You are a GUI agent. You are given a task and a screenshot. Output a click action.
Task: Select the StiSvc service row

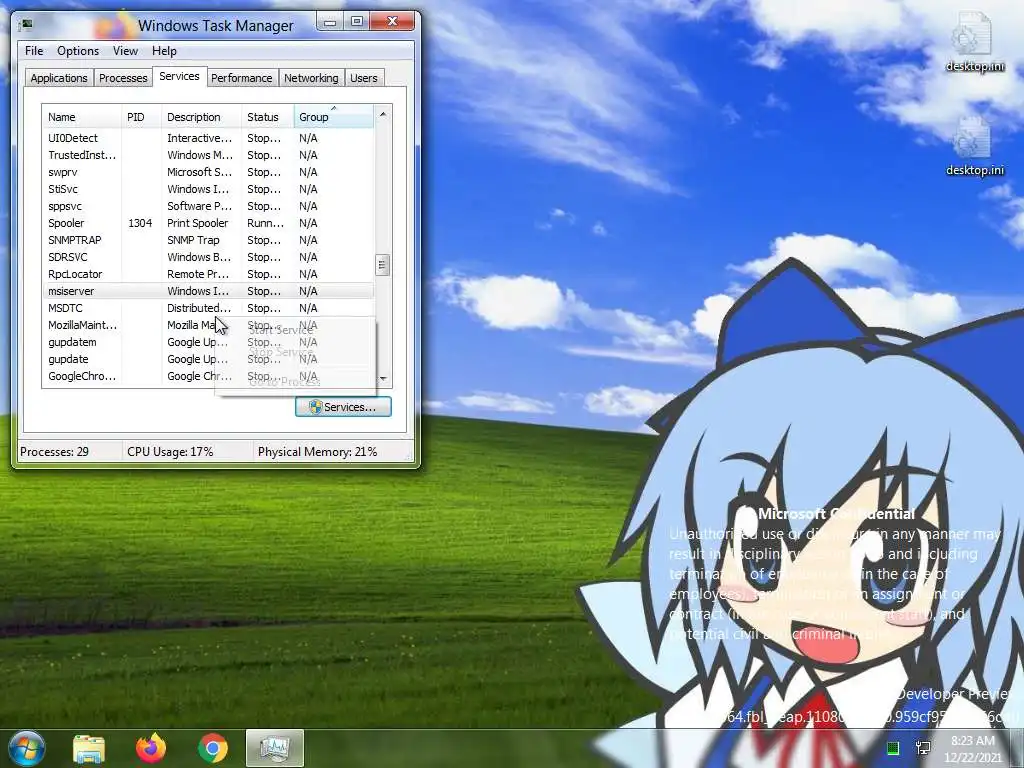tap(208, 189)
